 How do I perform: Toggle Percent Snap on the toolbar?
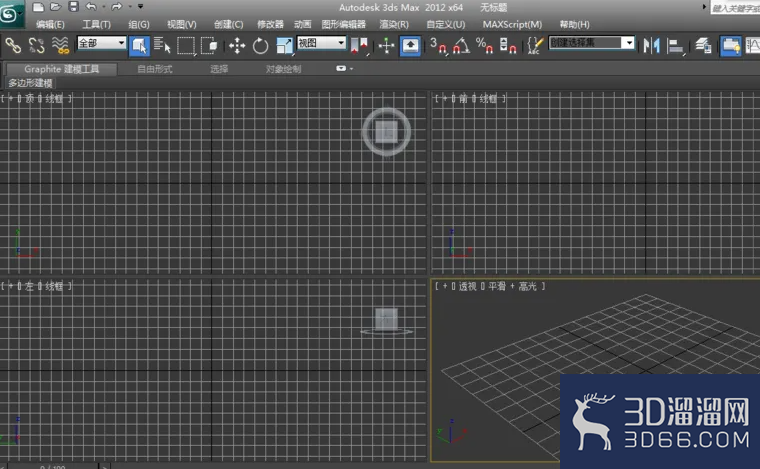coord(484,45)
